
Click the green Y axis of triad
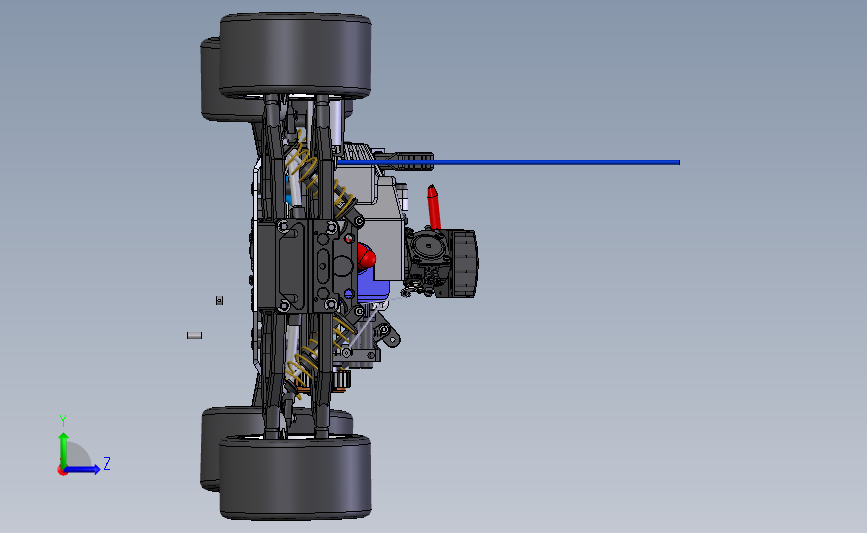[64, 450]
